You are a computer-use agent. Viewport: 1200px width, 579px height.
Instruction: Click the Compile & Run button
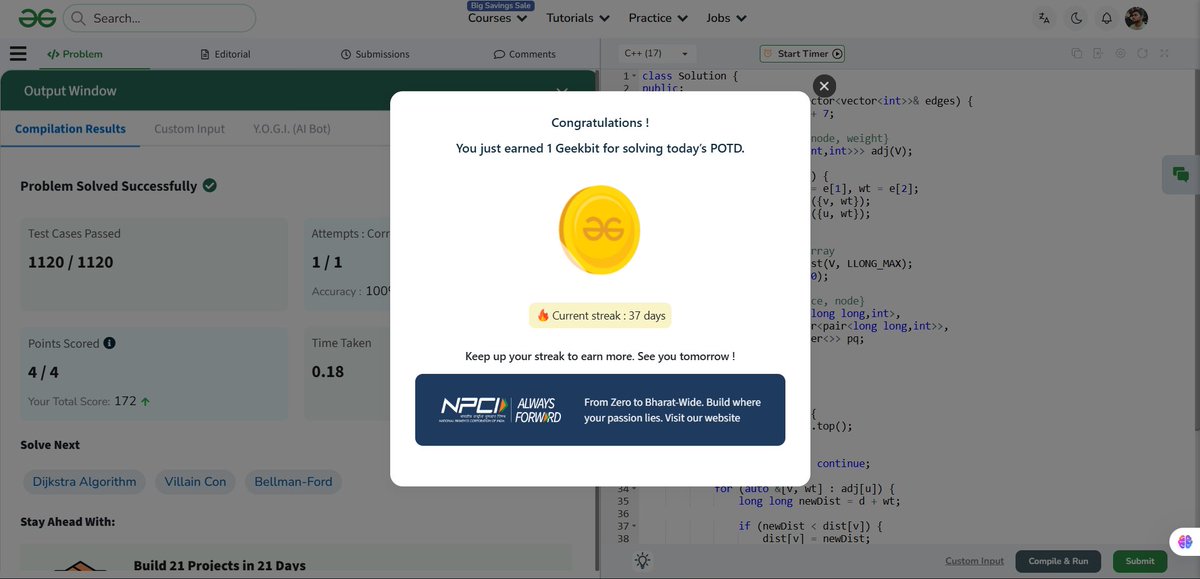click(x=1059, y=561)
